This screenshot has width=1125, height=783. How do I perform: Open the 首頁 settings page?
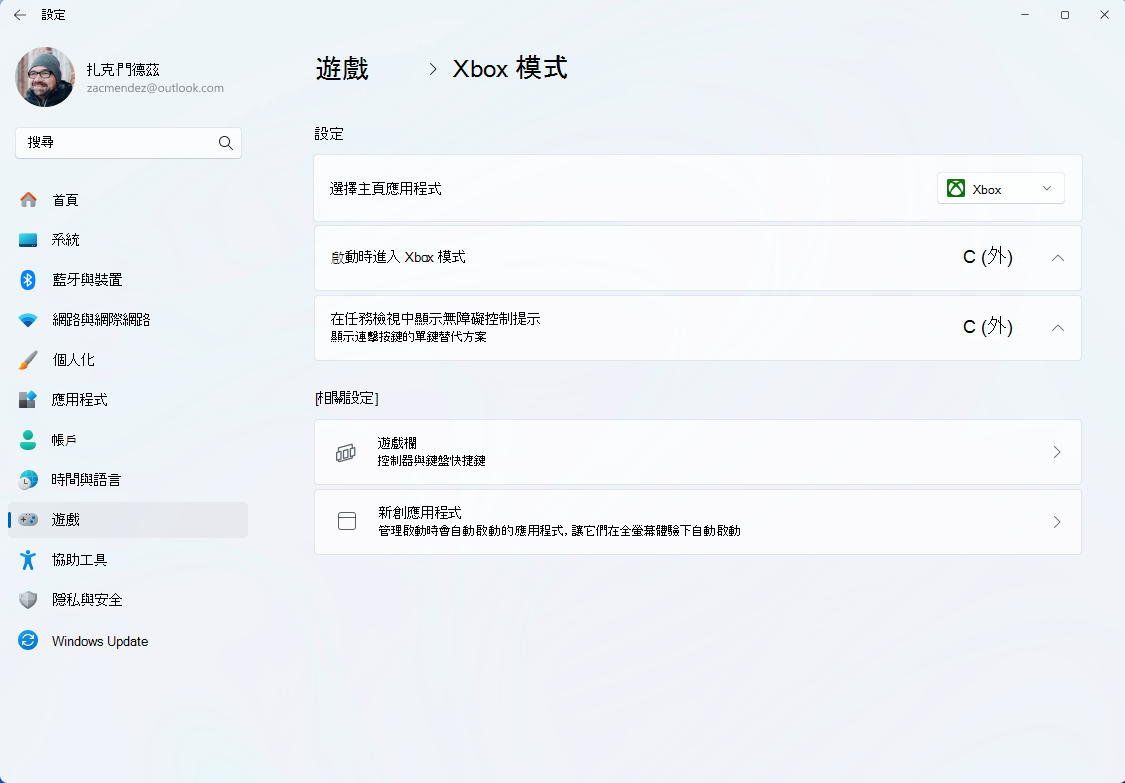pyautogui.click(x=128, y=200)
